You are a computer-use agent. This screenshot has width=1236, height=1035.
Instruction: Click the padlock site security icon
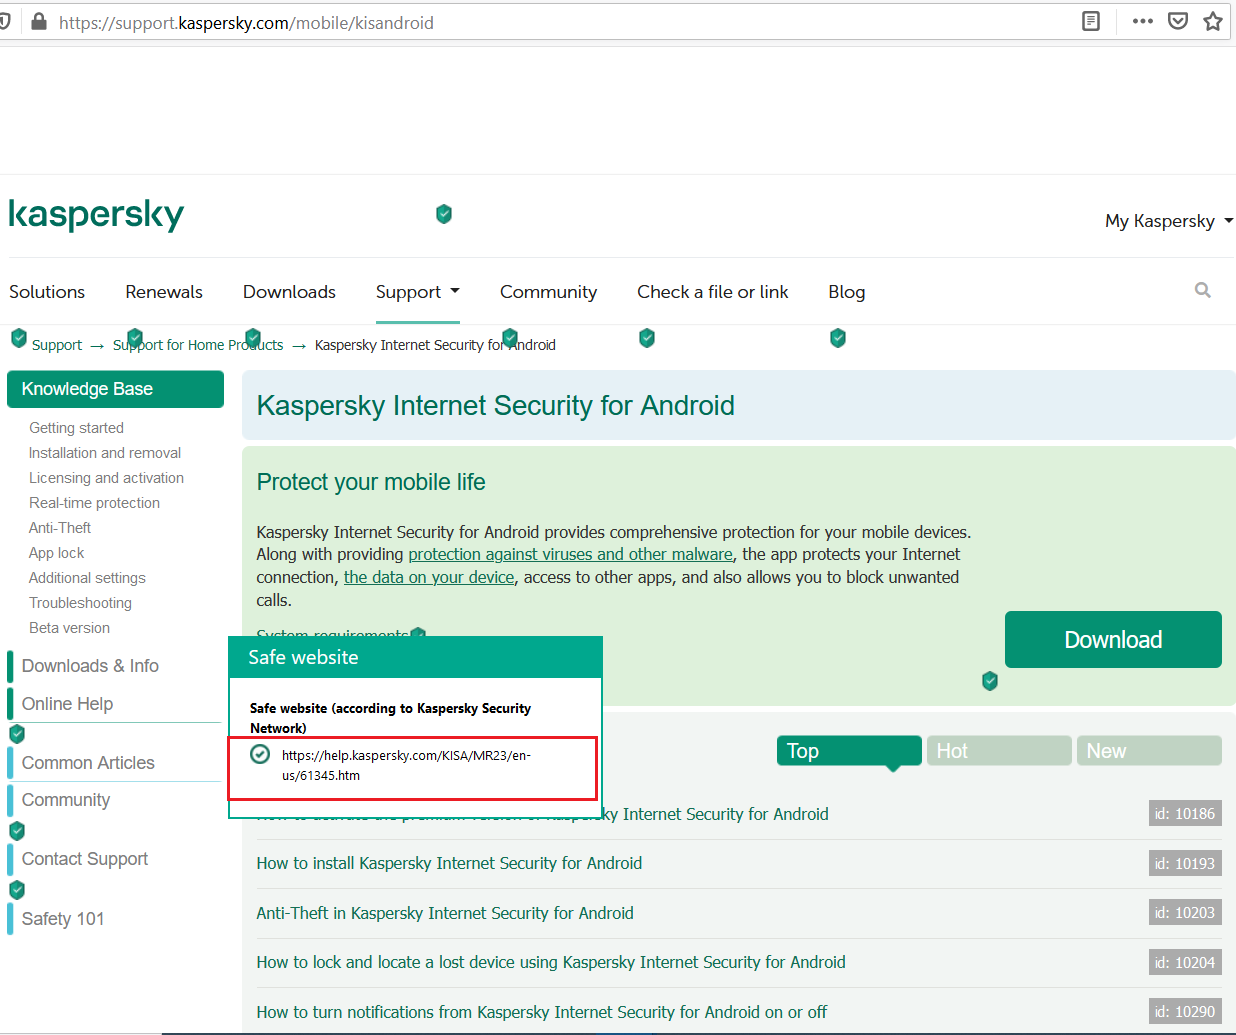point(39,22)
